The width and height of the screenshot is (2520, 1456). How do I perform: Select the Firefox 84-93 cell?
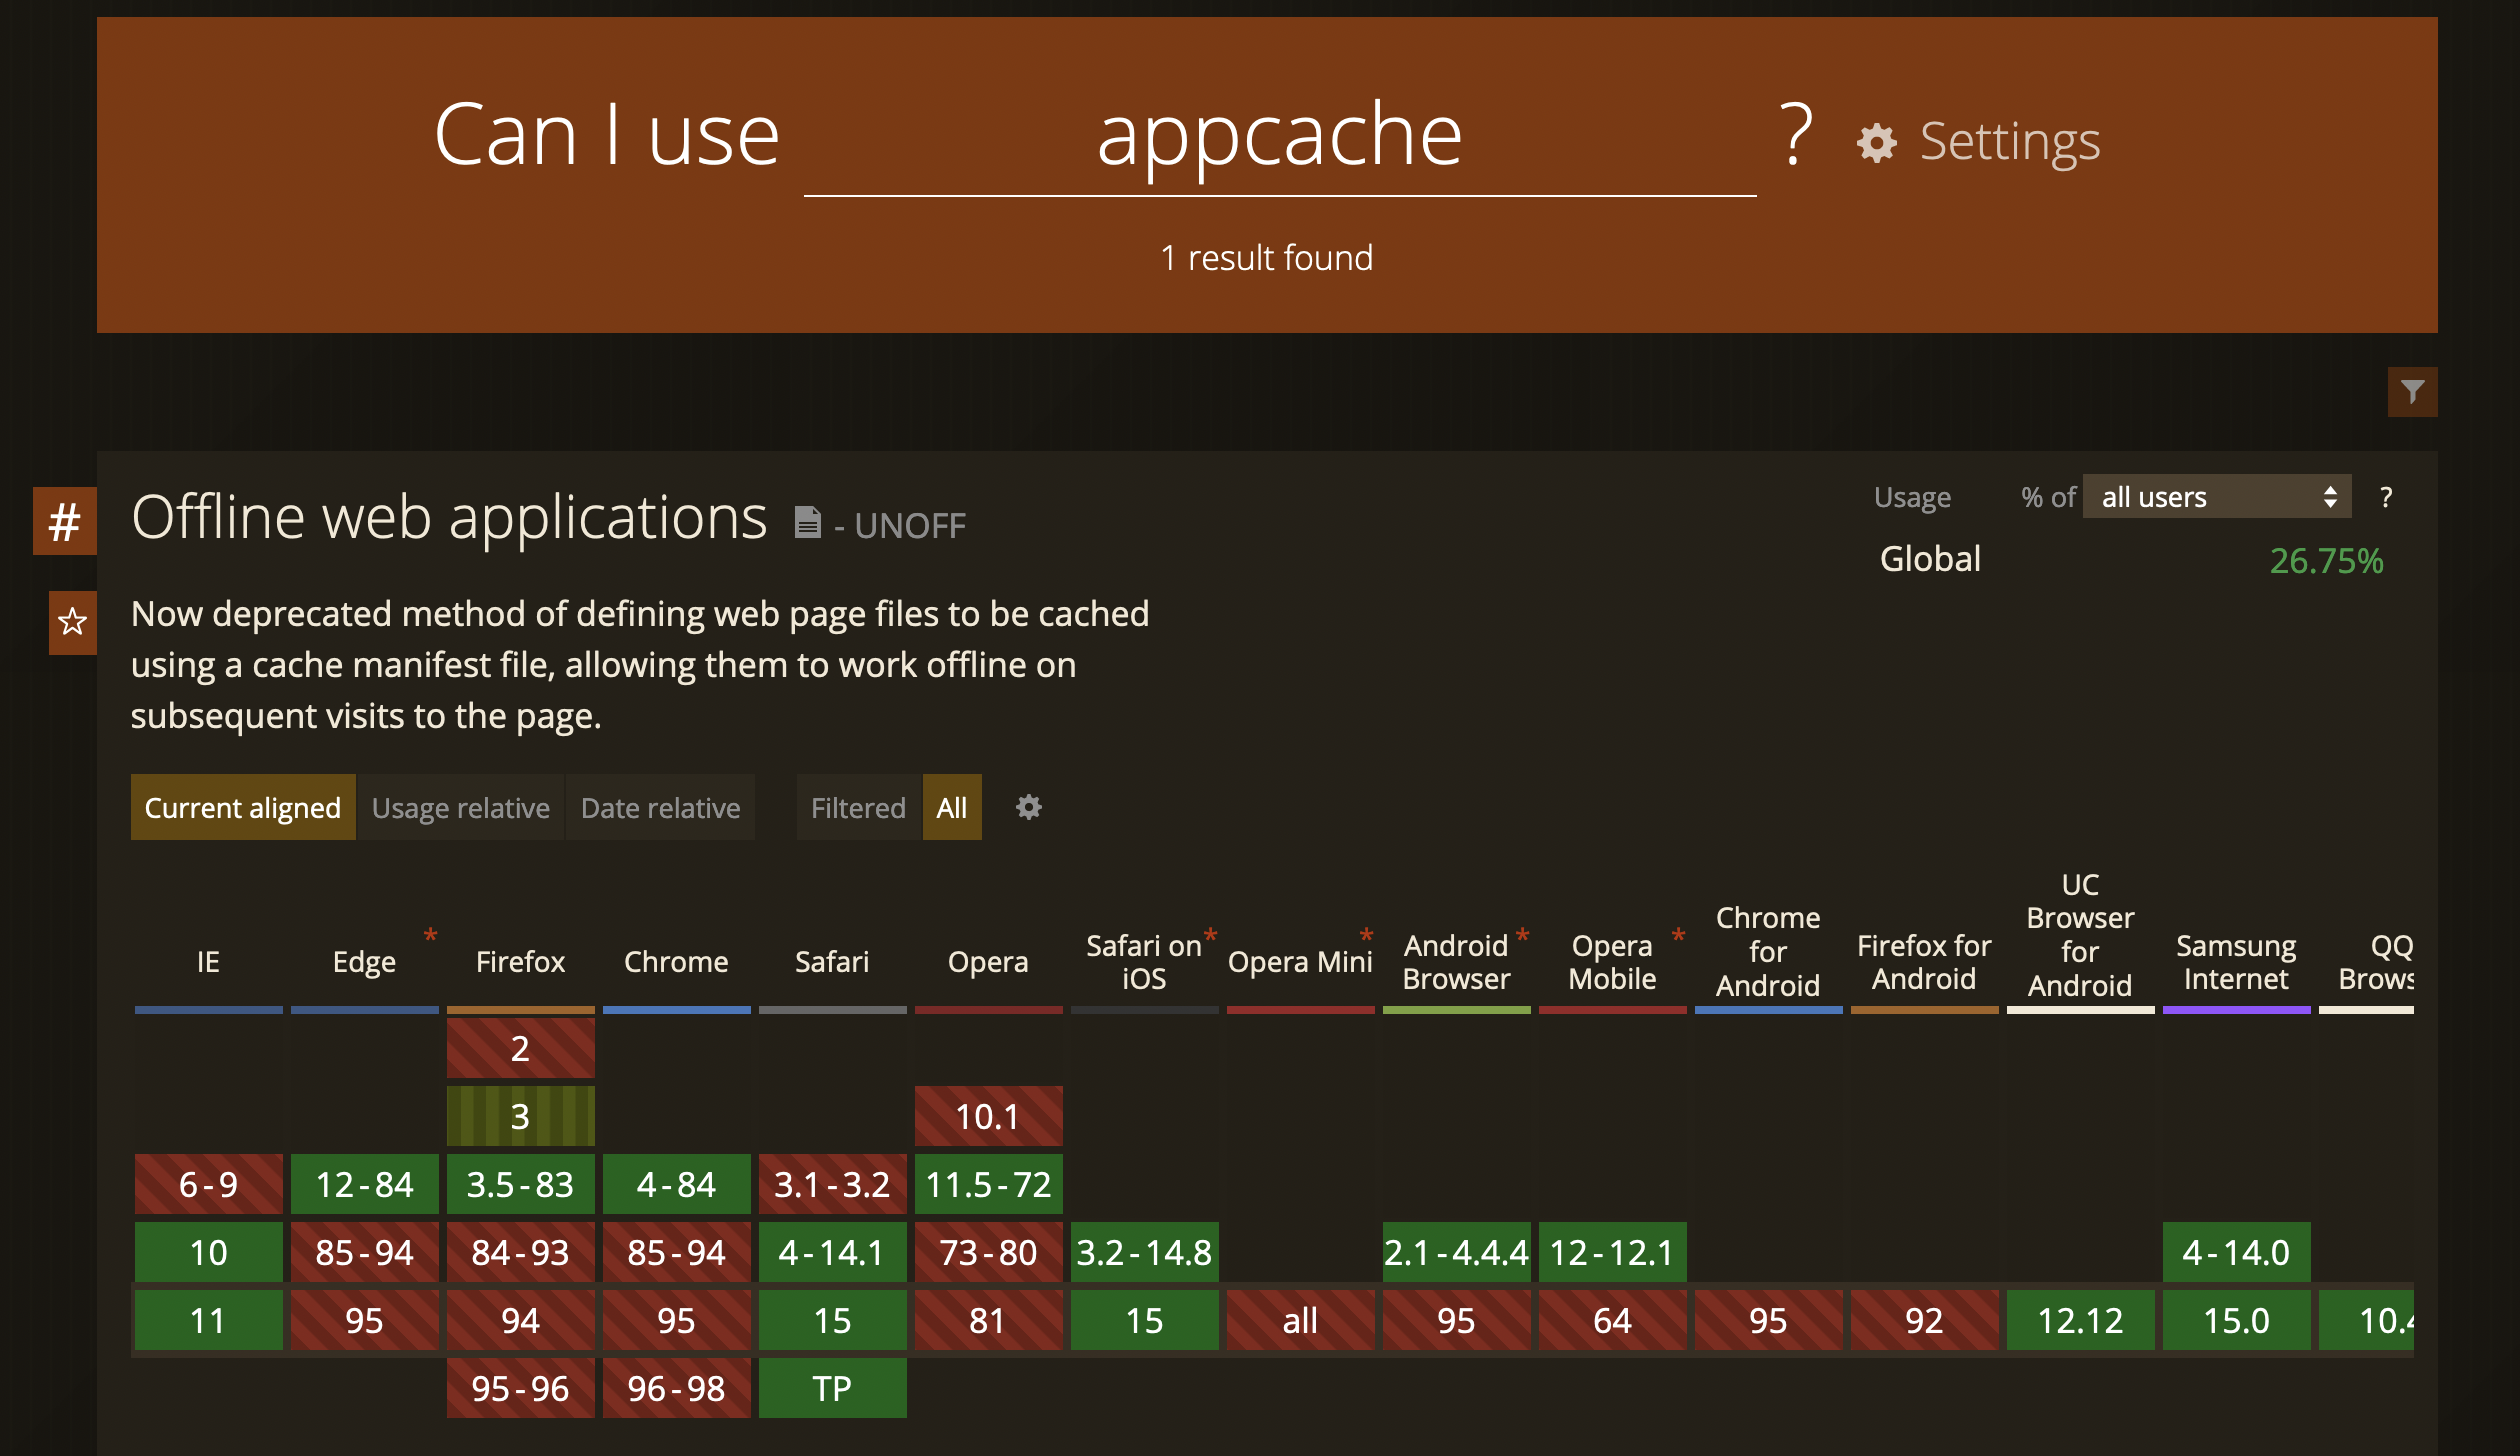coord(521,1252)
